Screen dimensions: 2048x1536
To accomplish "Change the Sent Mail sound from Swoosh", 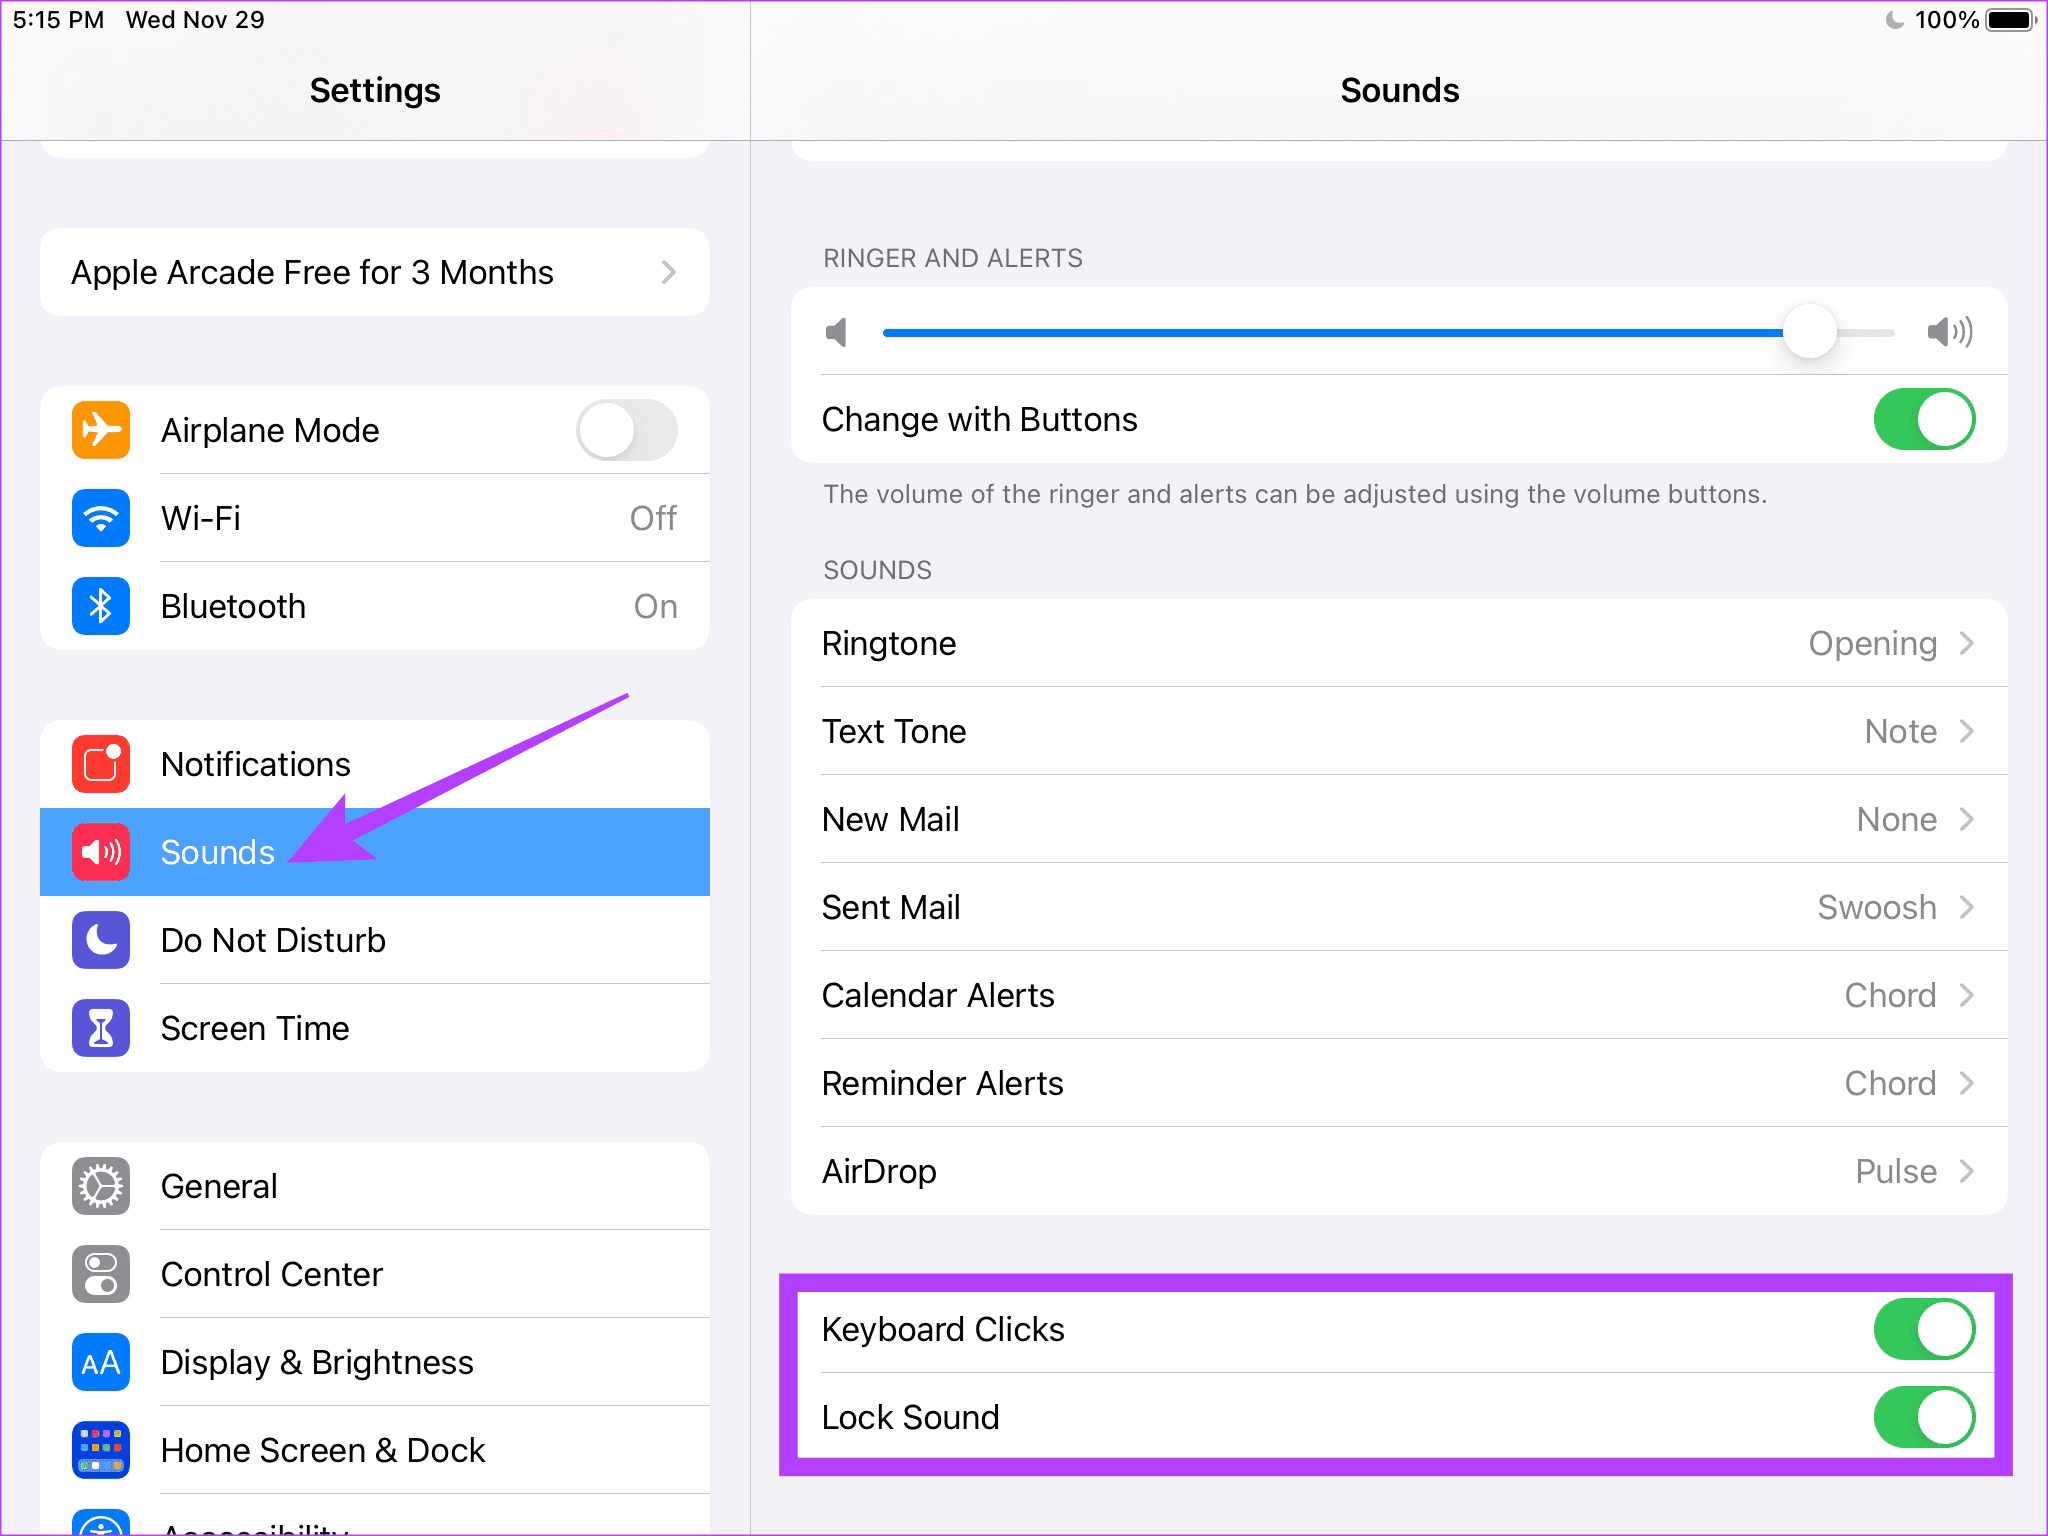I will [x=1400, y=907].
